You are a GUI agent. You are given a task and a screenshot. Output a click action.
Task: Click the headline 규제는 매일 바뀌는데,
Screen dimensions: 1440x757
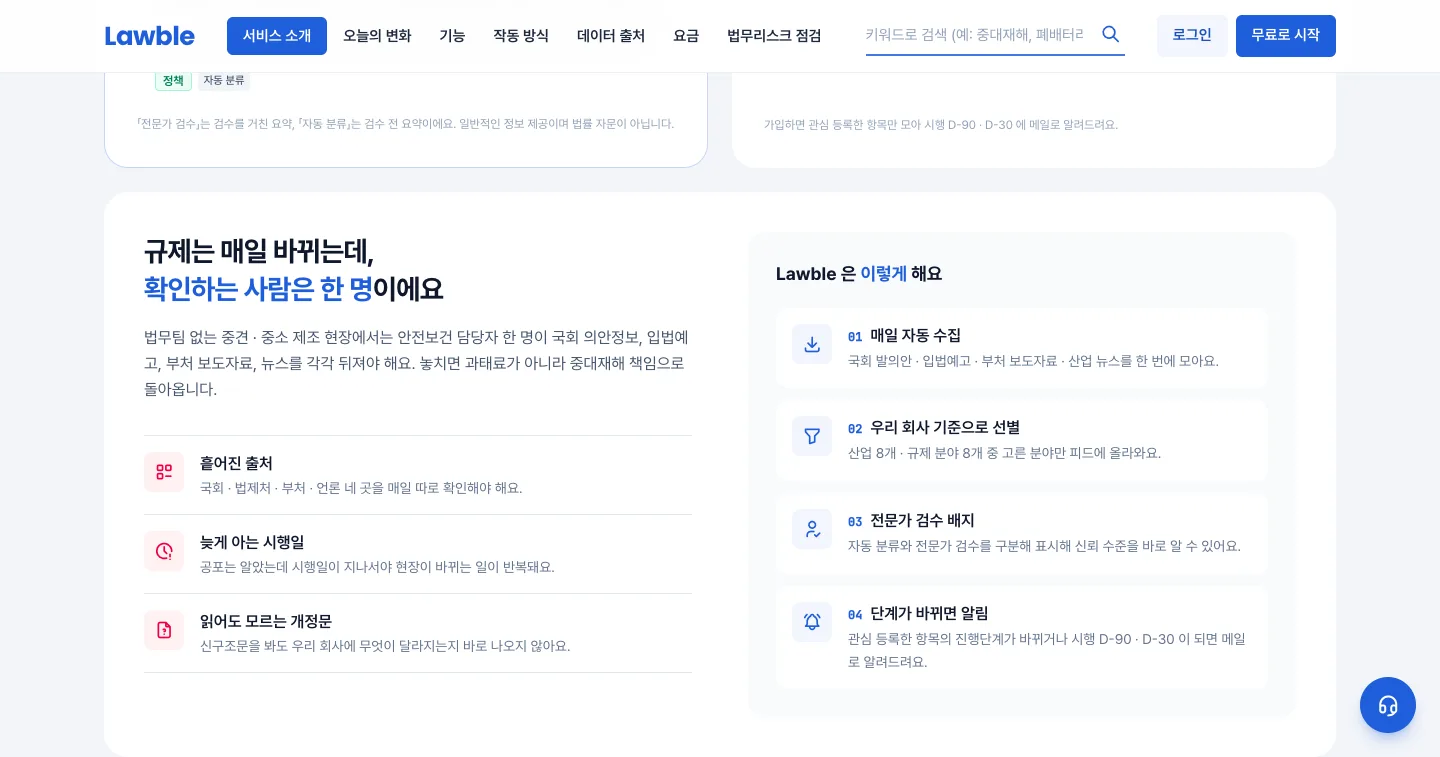[258, 251]
